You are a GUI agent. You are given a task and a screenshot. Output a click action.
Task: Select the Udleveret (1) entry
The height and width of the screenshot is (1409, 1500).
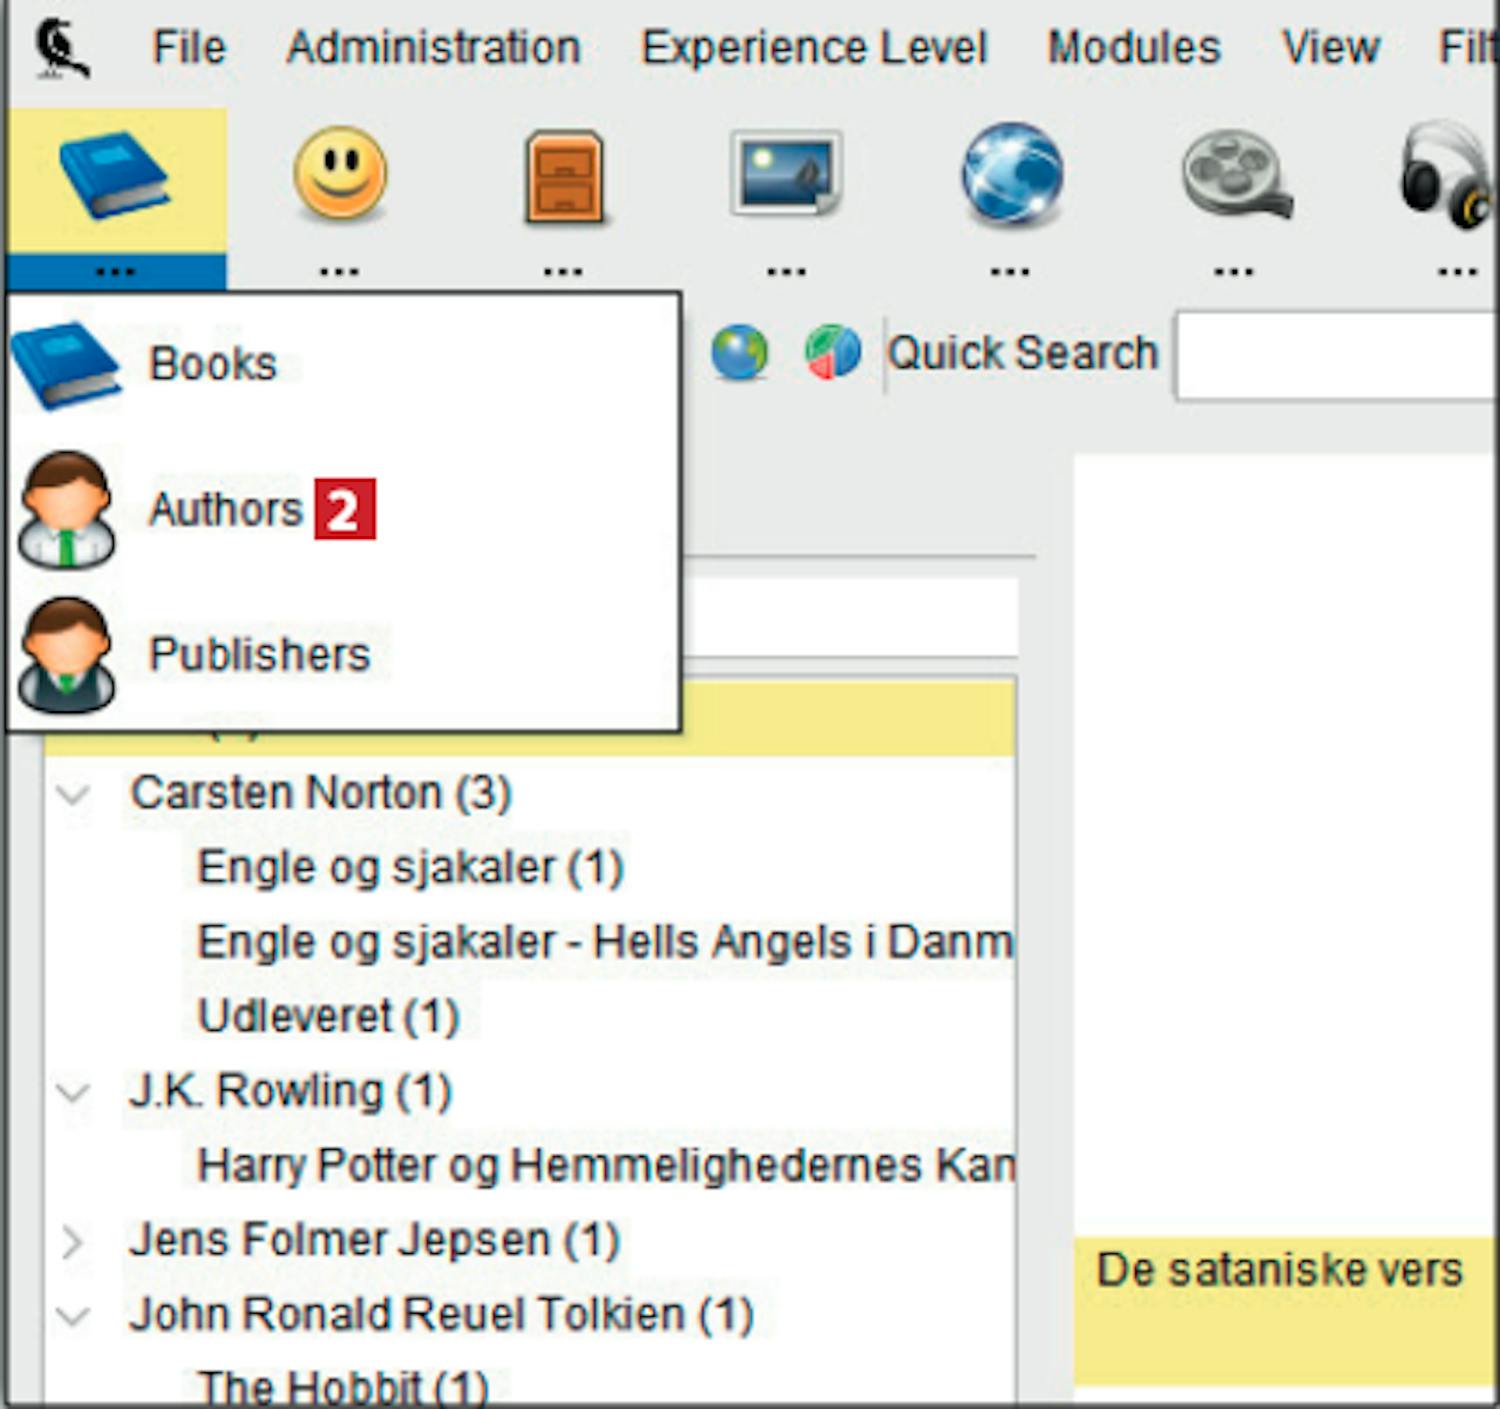tap(328, 1016)
